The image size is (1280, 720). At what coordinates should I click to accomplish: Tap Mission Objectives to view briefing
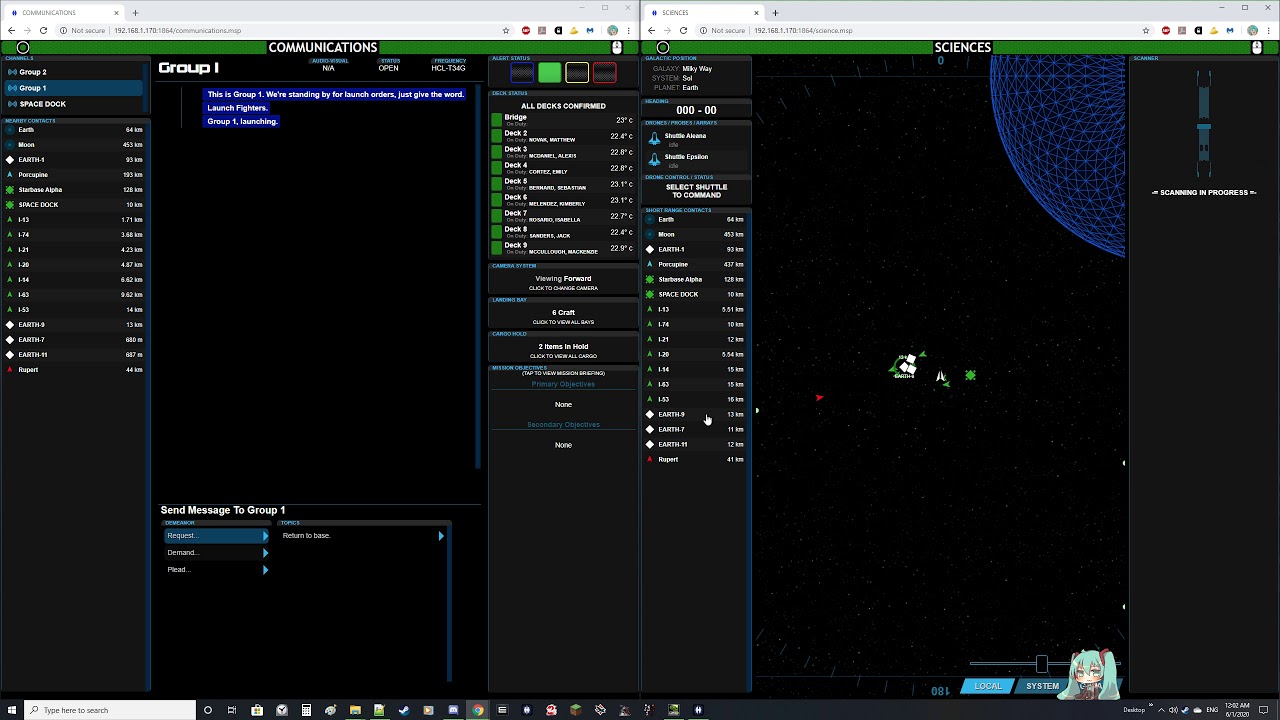[x=563, y=373]
